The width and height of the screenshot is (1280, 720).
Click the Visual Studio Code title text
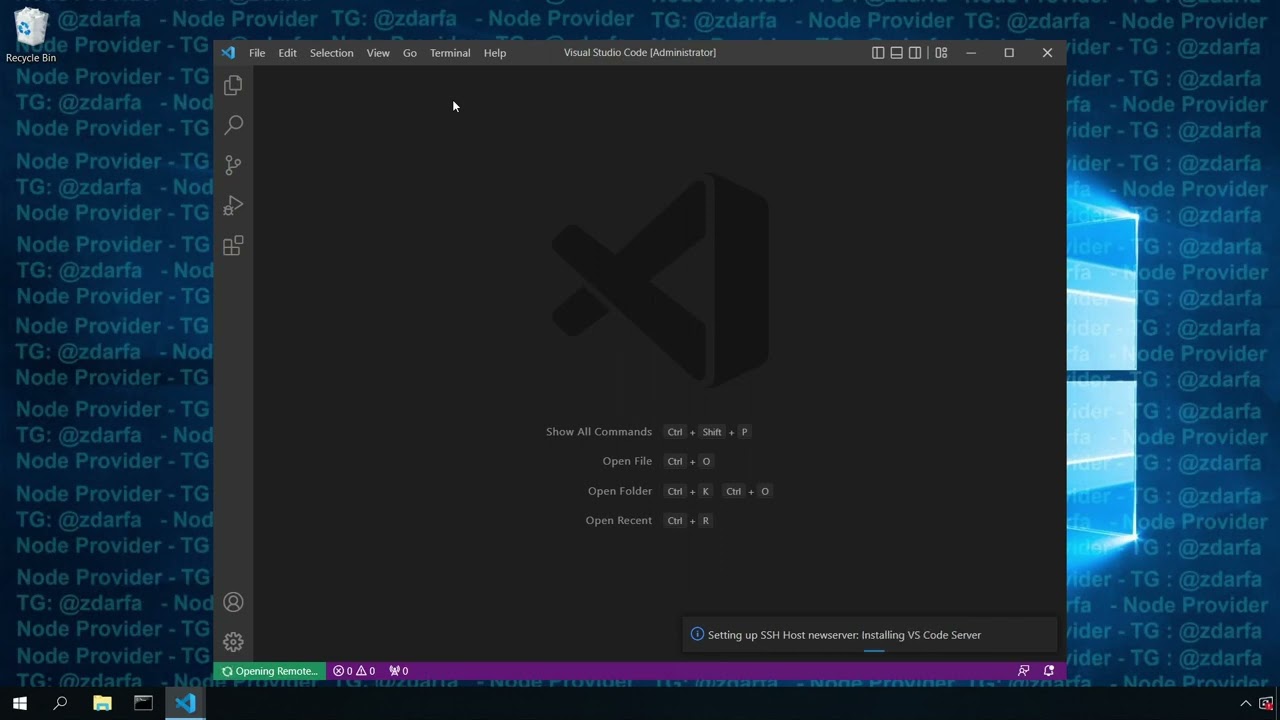click(640, 52)
